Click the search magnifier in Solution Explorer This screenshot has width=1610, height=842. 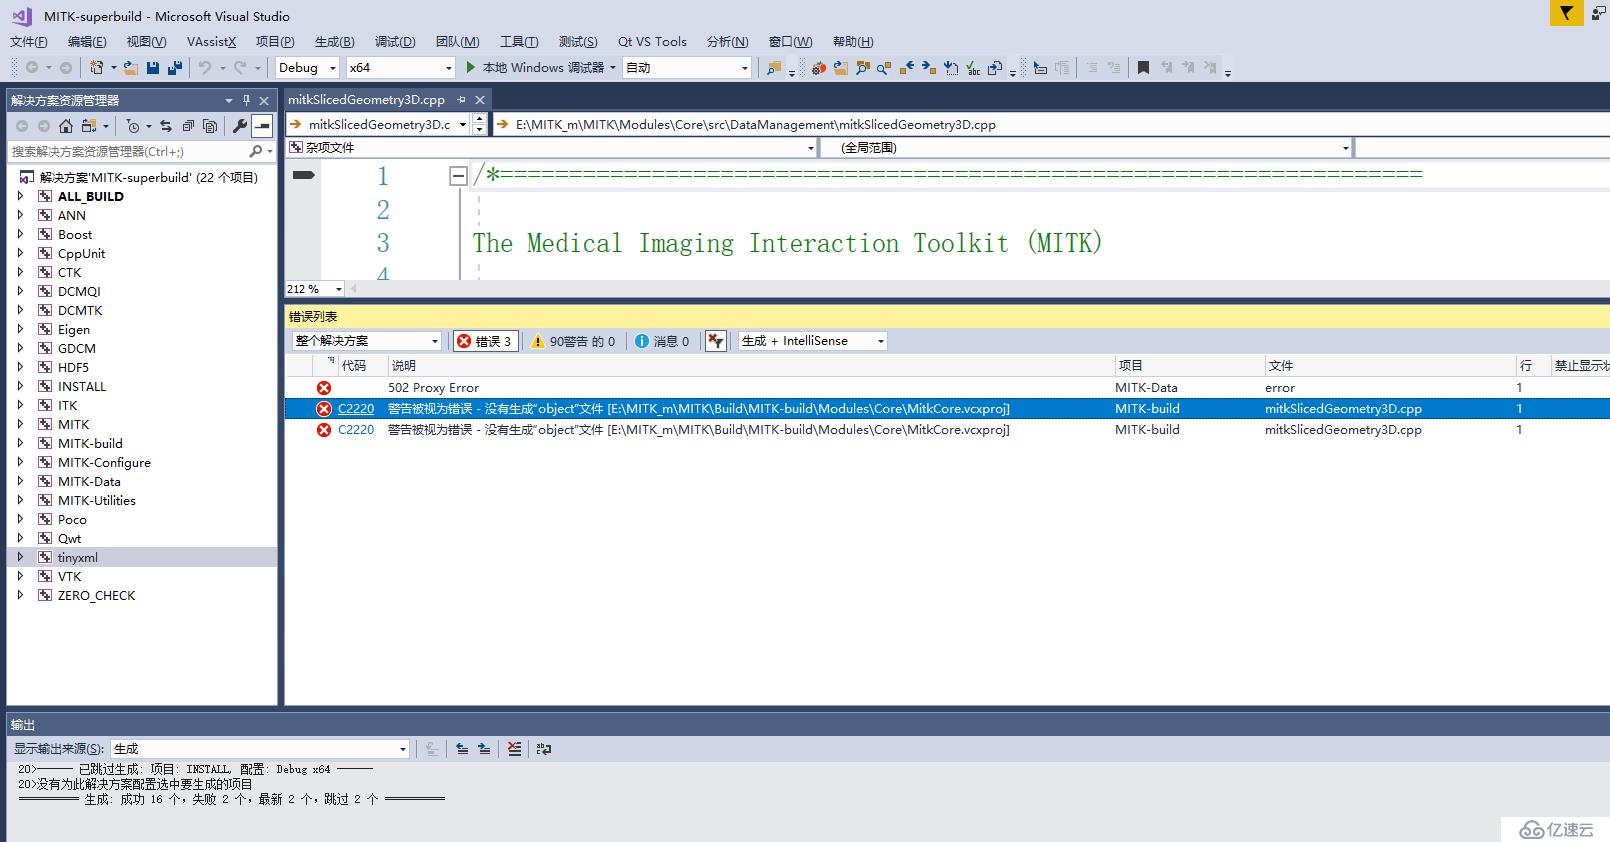click(x=256, y=152)
